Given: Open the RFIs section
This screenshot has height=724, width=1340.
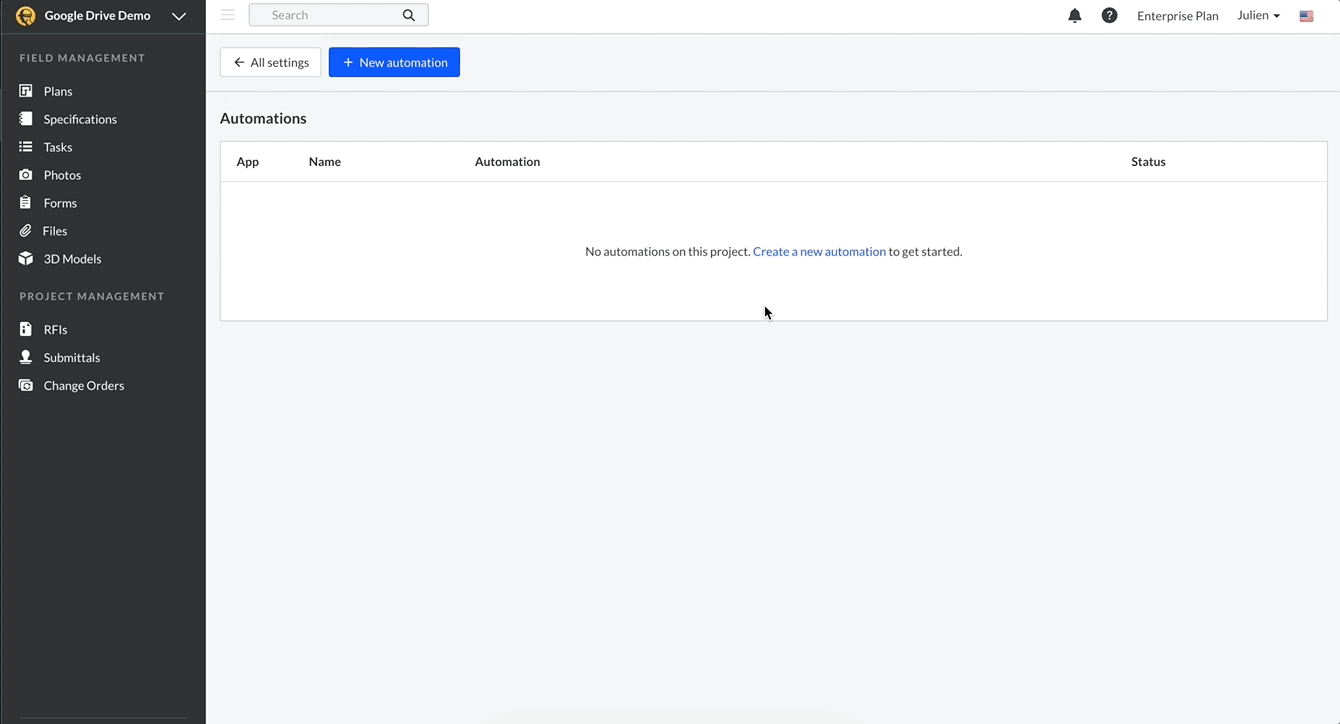Looking at the screenshot, I should pos(52,328).
